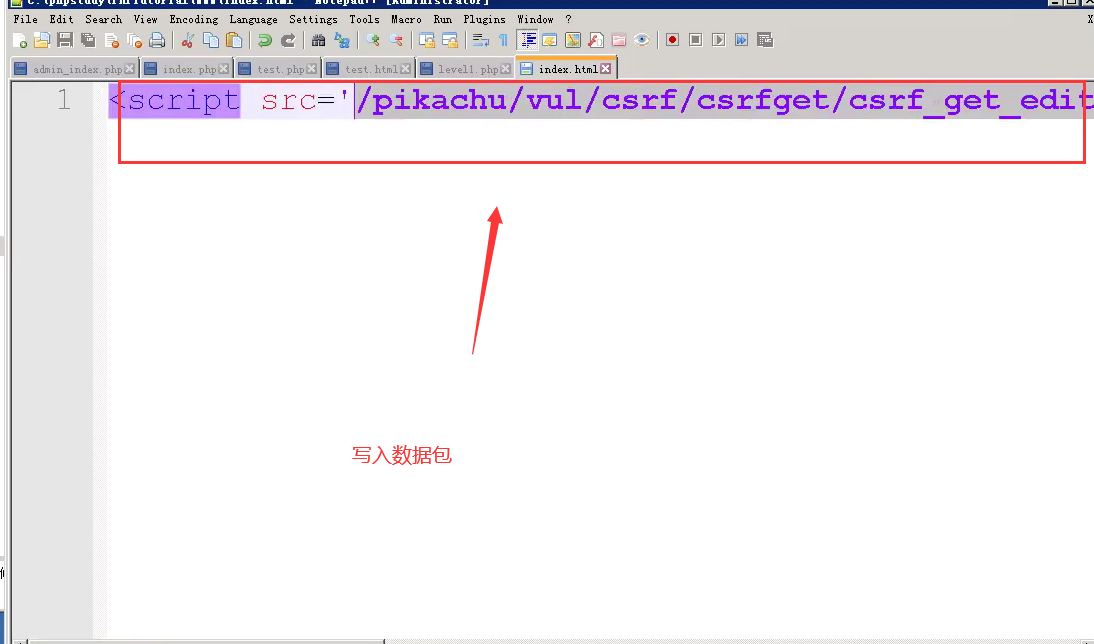Copy the selection to clipboard
The height and width of the screenshot is (644, 1094).
tap(211, 40)
